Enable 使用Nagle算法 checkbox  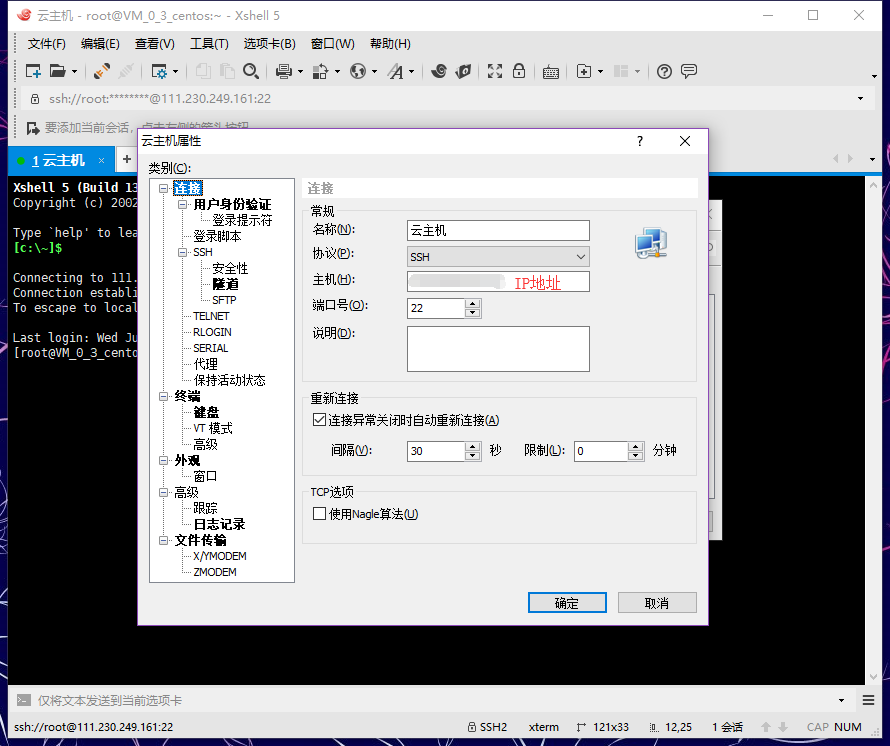[x=319, y=513]
